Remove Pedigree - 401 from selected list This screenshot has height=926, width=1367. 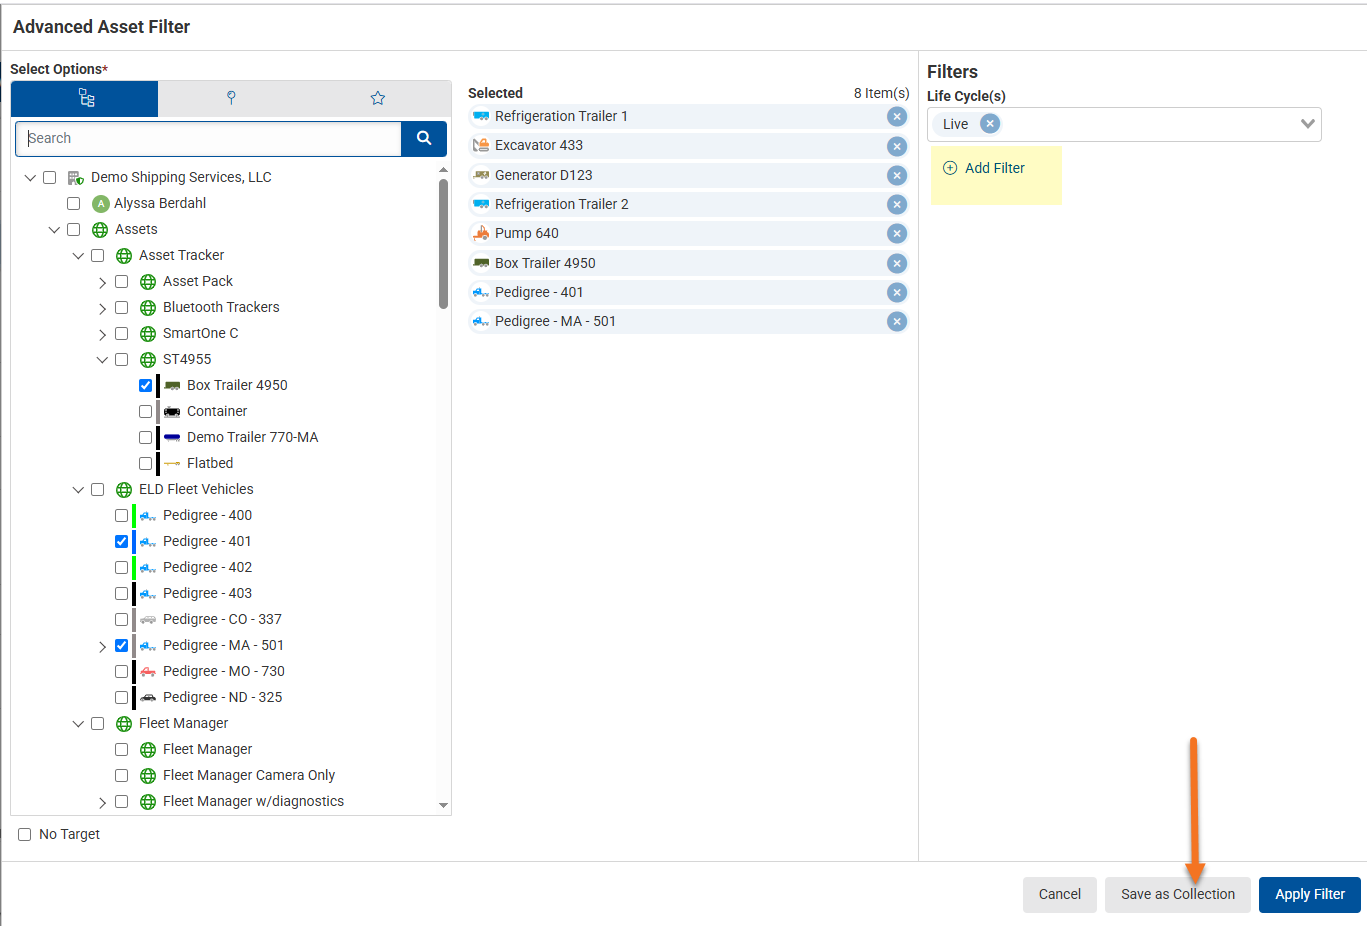coord(897,292)
